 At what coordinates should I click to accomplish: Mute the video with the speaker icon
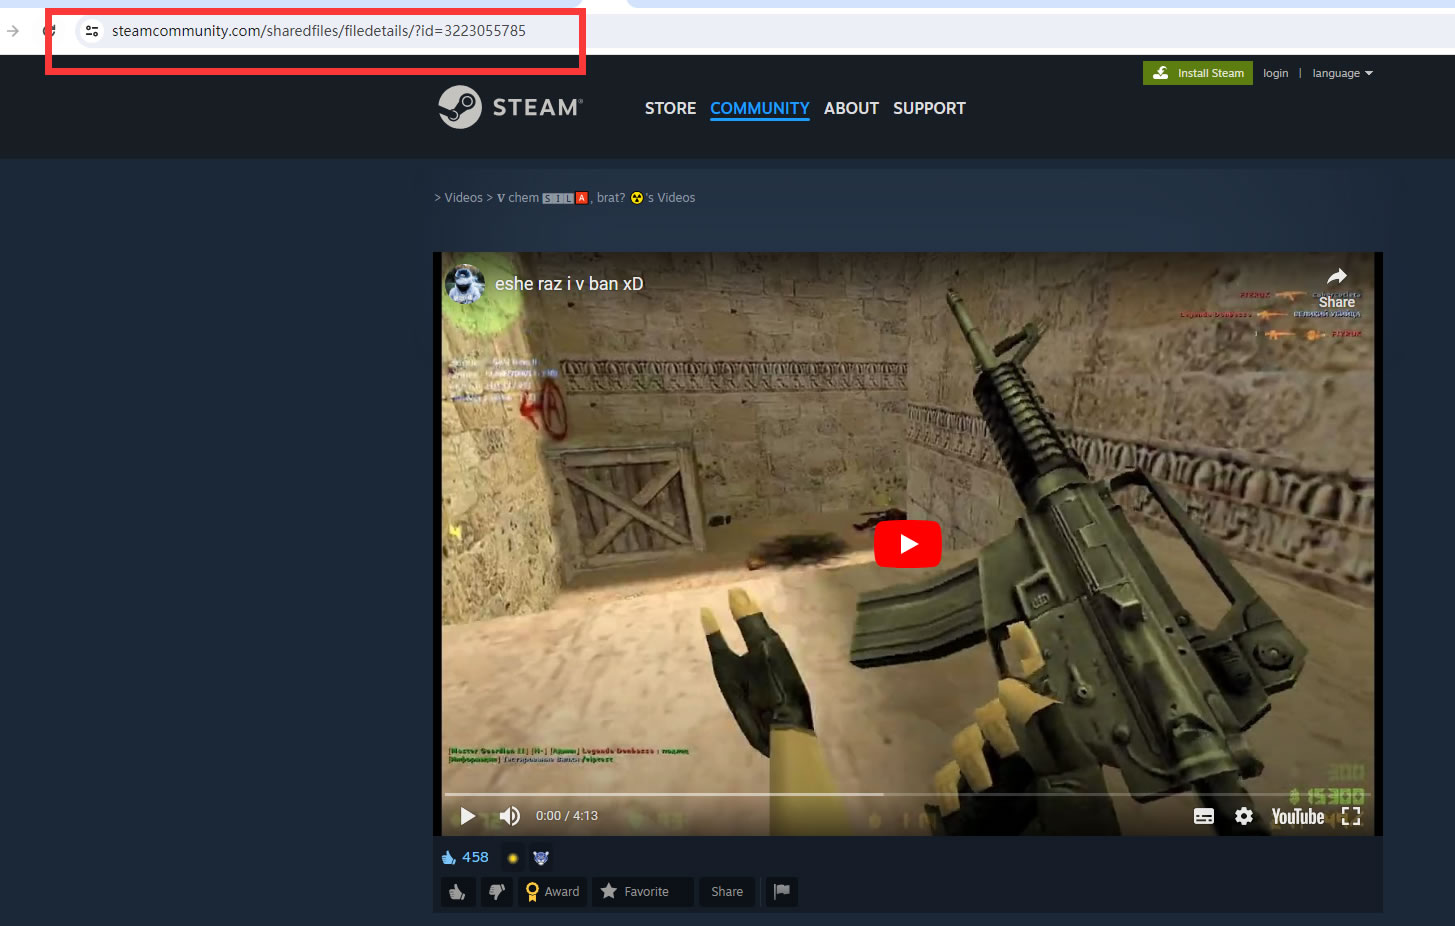pos(510,816)
